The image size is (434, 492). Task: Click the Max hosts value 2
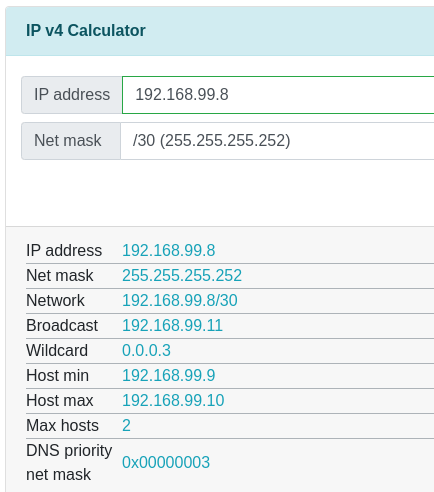point(126,425)
